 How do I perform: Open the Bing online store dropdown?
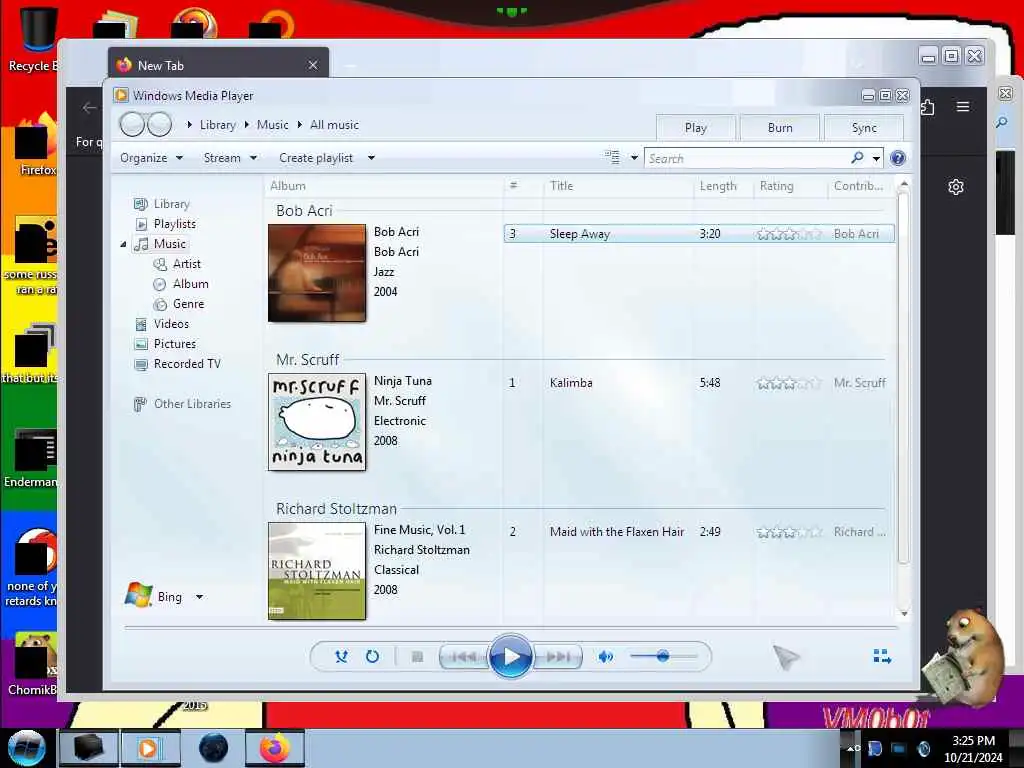[199, 597]
